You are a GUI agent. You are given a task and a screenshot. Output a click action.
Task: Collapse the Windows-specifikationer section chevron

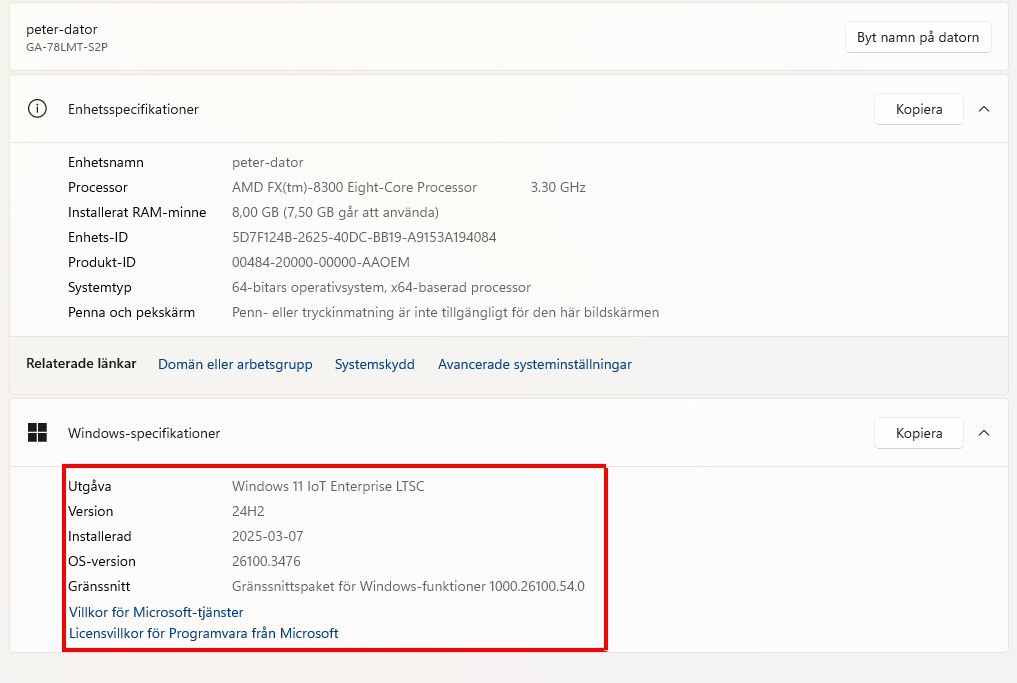pyautogui.click(x=984, y=433)
